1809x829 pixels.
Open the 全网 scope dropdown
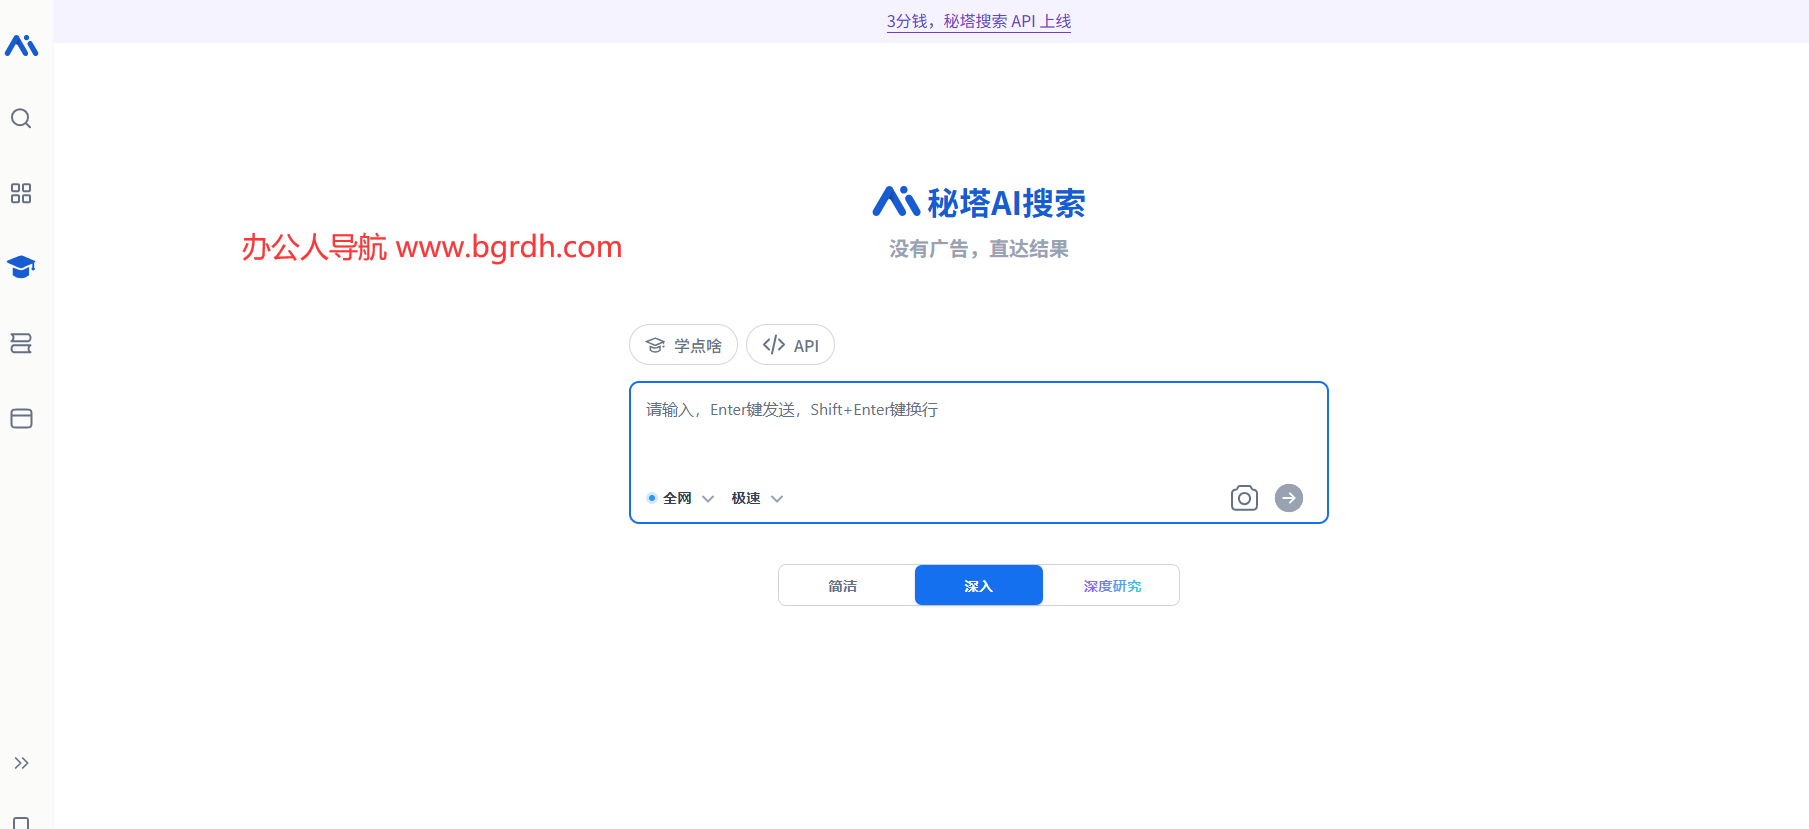[x=680, y=498]
